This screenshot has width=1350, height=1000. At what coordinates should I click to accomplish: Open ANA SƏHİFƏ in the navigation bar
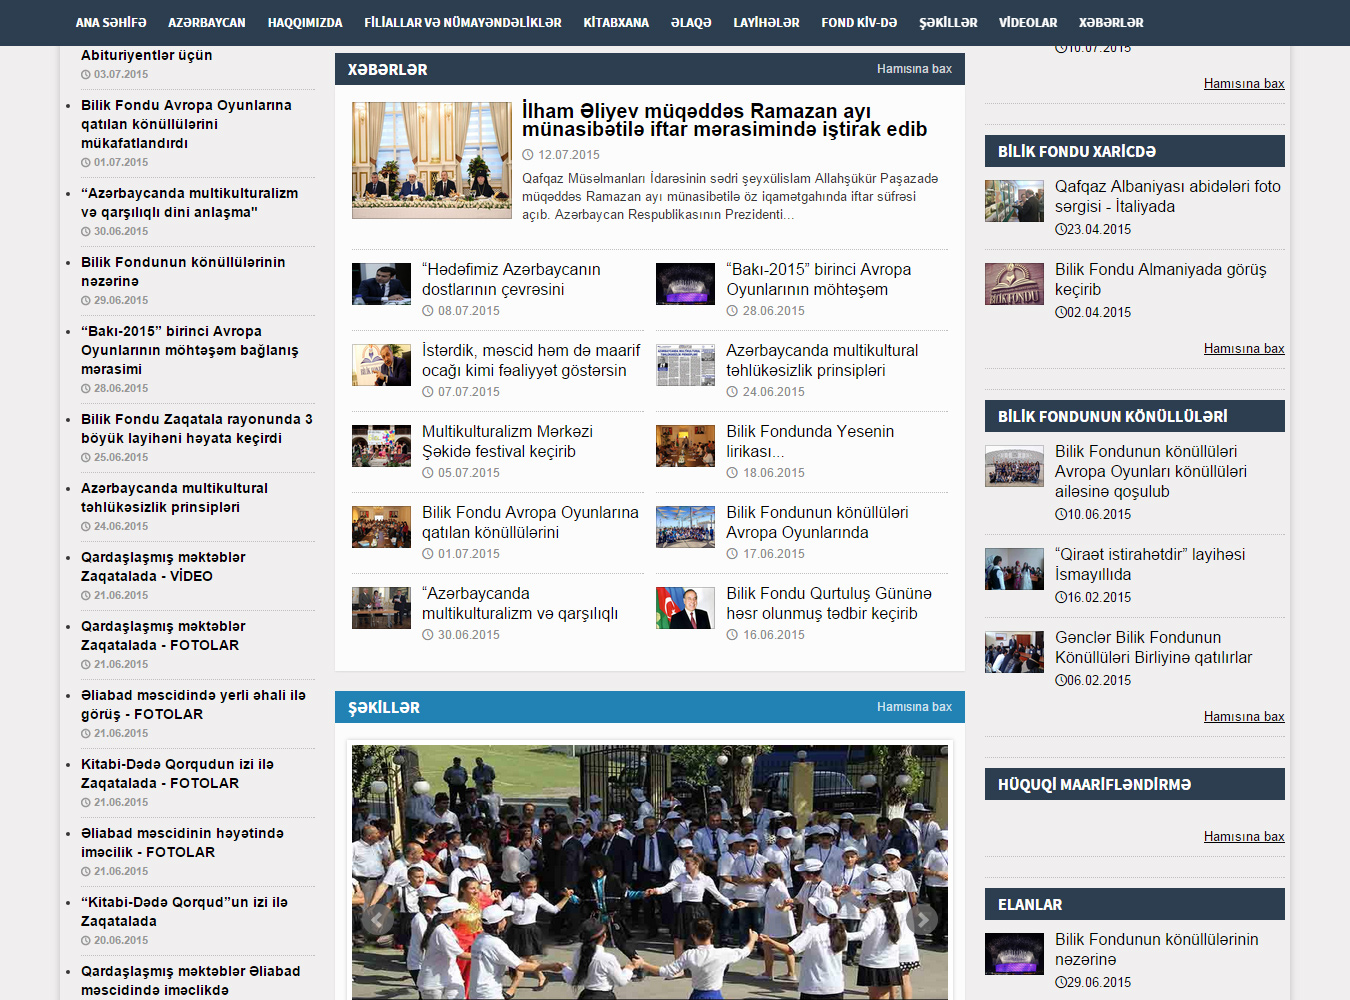pyautogui.click(x=111, y=22)
